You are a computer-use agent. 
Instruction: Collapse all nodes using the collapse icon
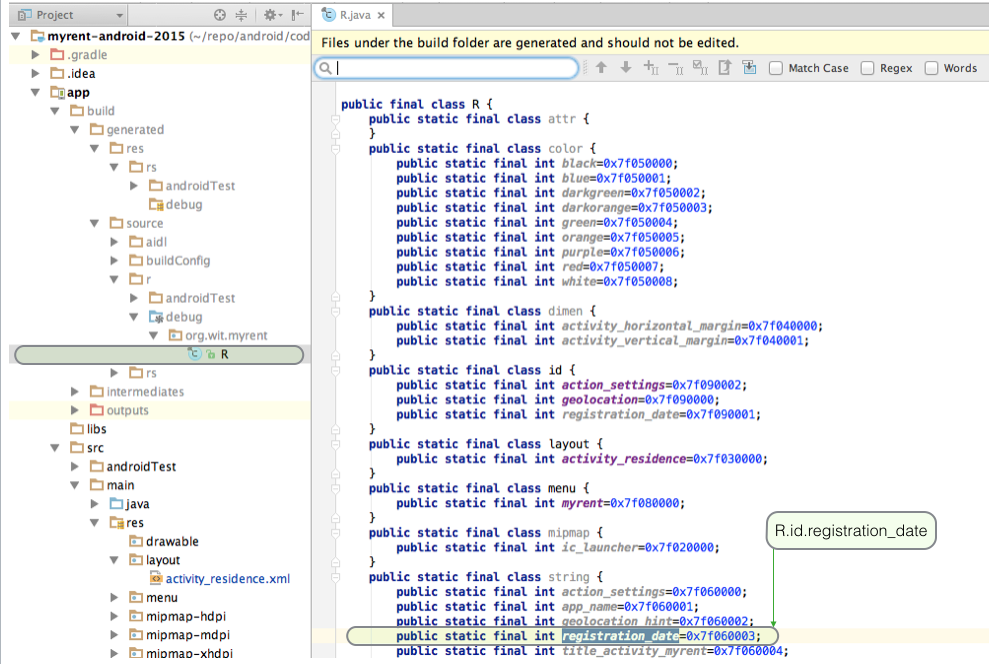[240, 14]
